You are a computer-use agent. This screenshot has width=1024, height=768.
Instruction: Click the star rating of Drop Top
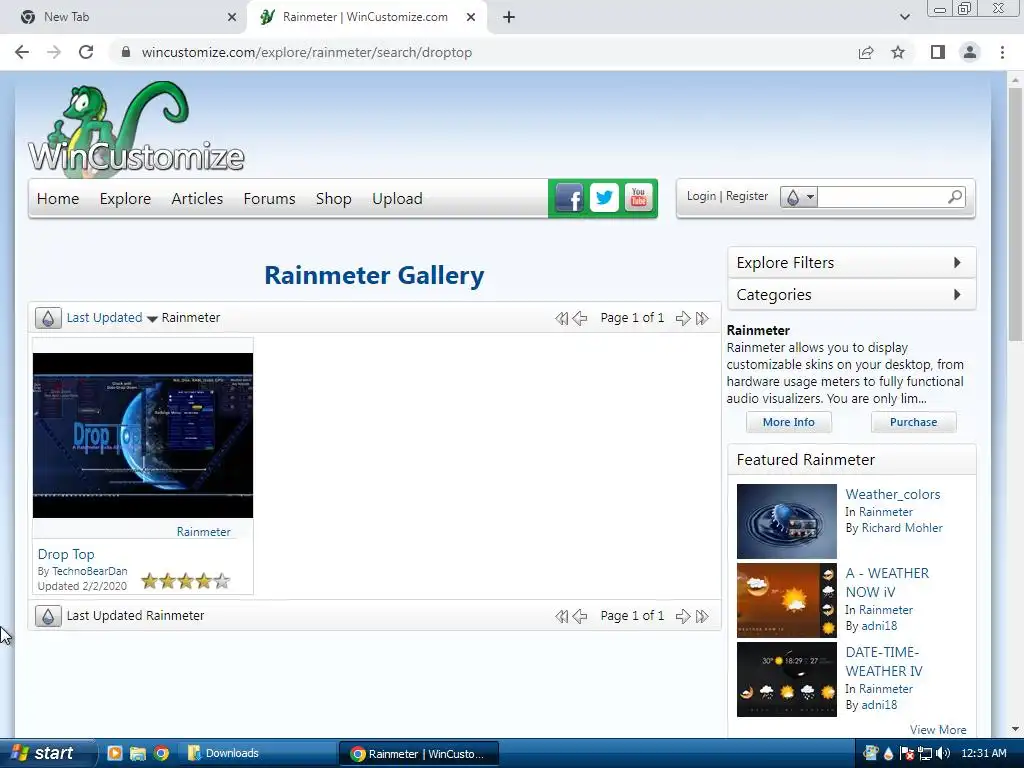click(x=185, y=581)
